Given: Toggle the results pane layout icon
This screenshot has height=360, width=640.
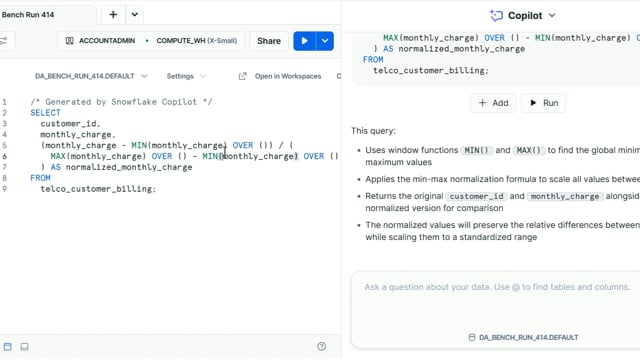Looking at the screenshot, I should 8,347.
